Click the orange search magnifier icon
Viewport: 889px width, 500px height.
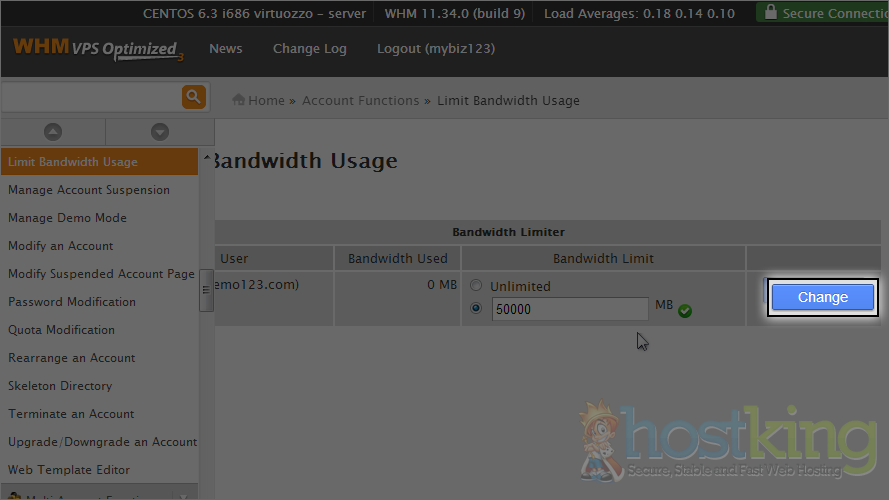[193, 97]
